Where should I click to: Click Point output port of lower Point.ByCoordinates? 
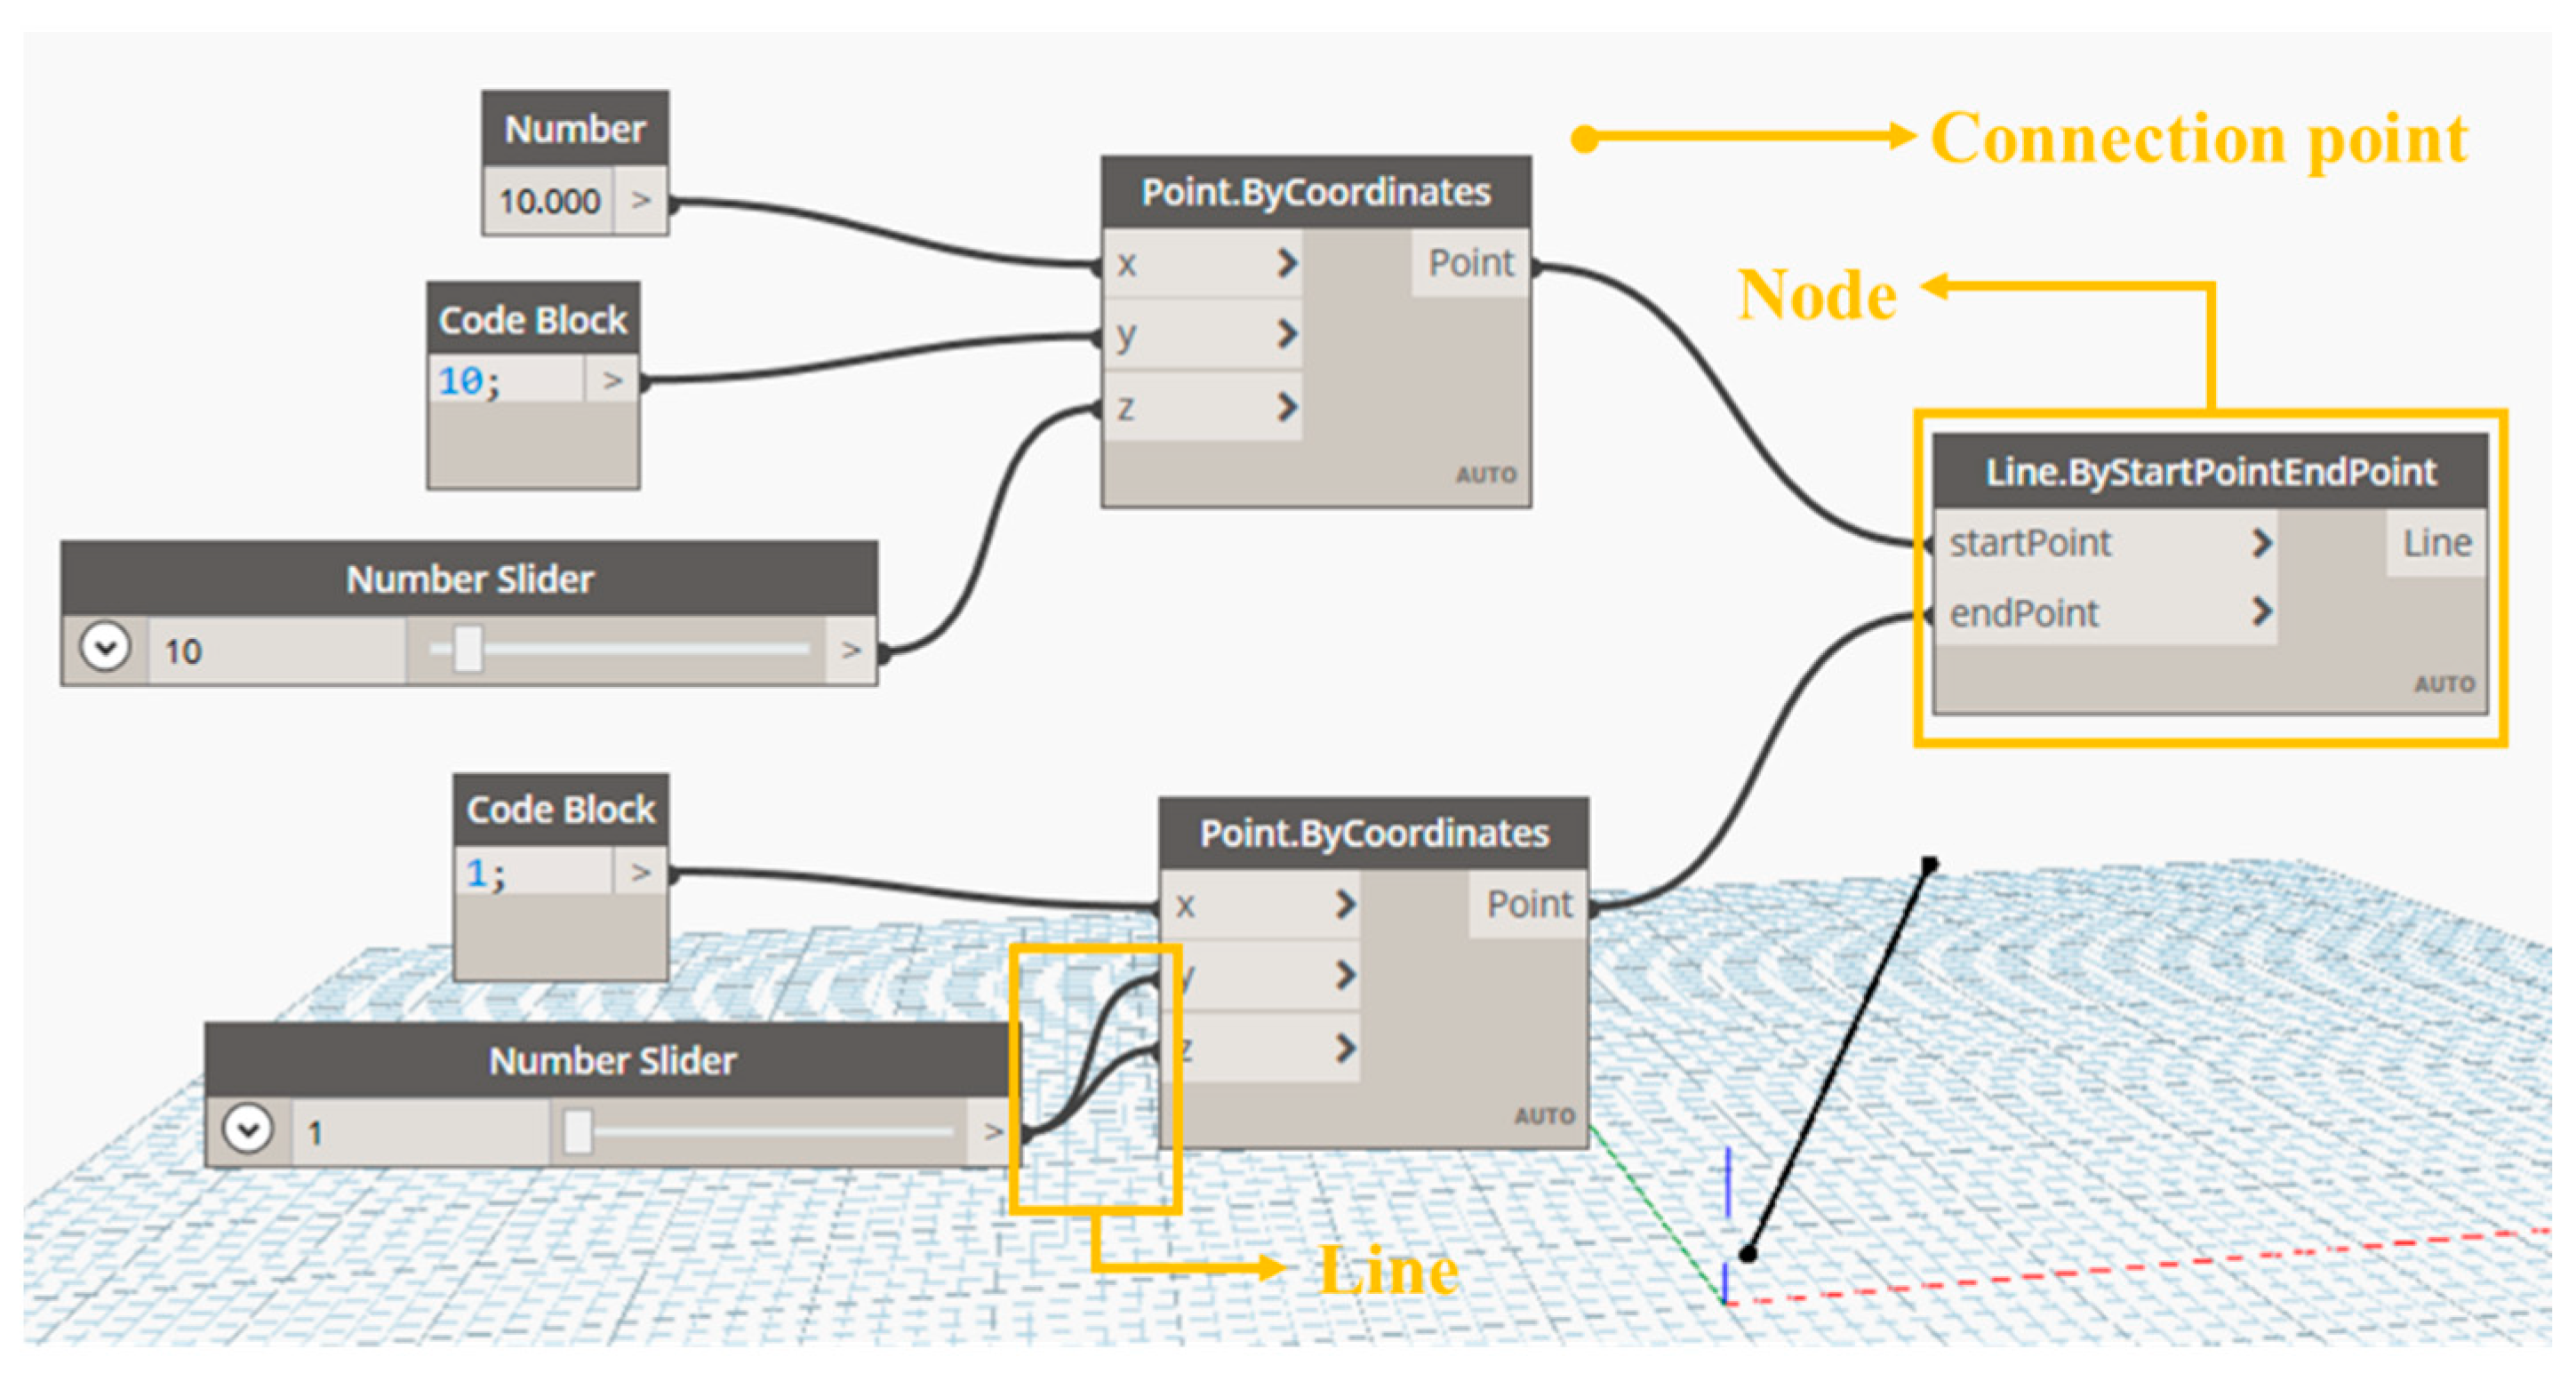click(1529, 904)
